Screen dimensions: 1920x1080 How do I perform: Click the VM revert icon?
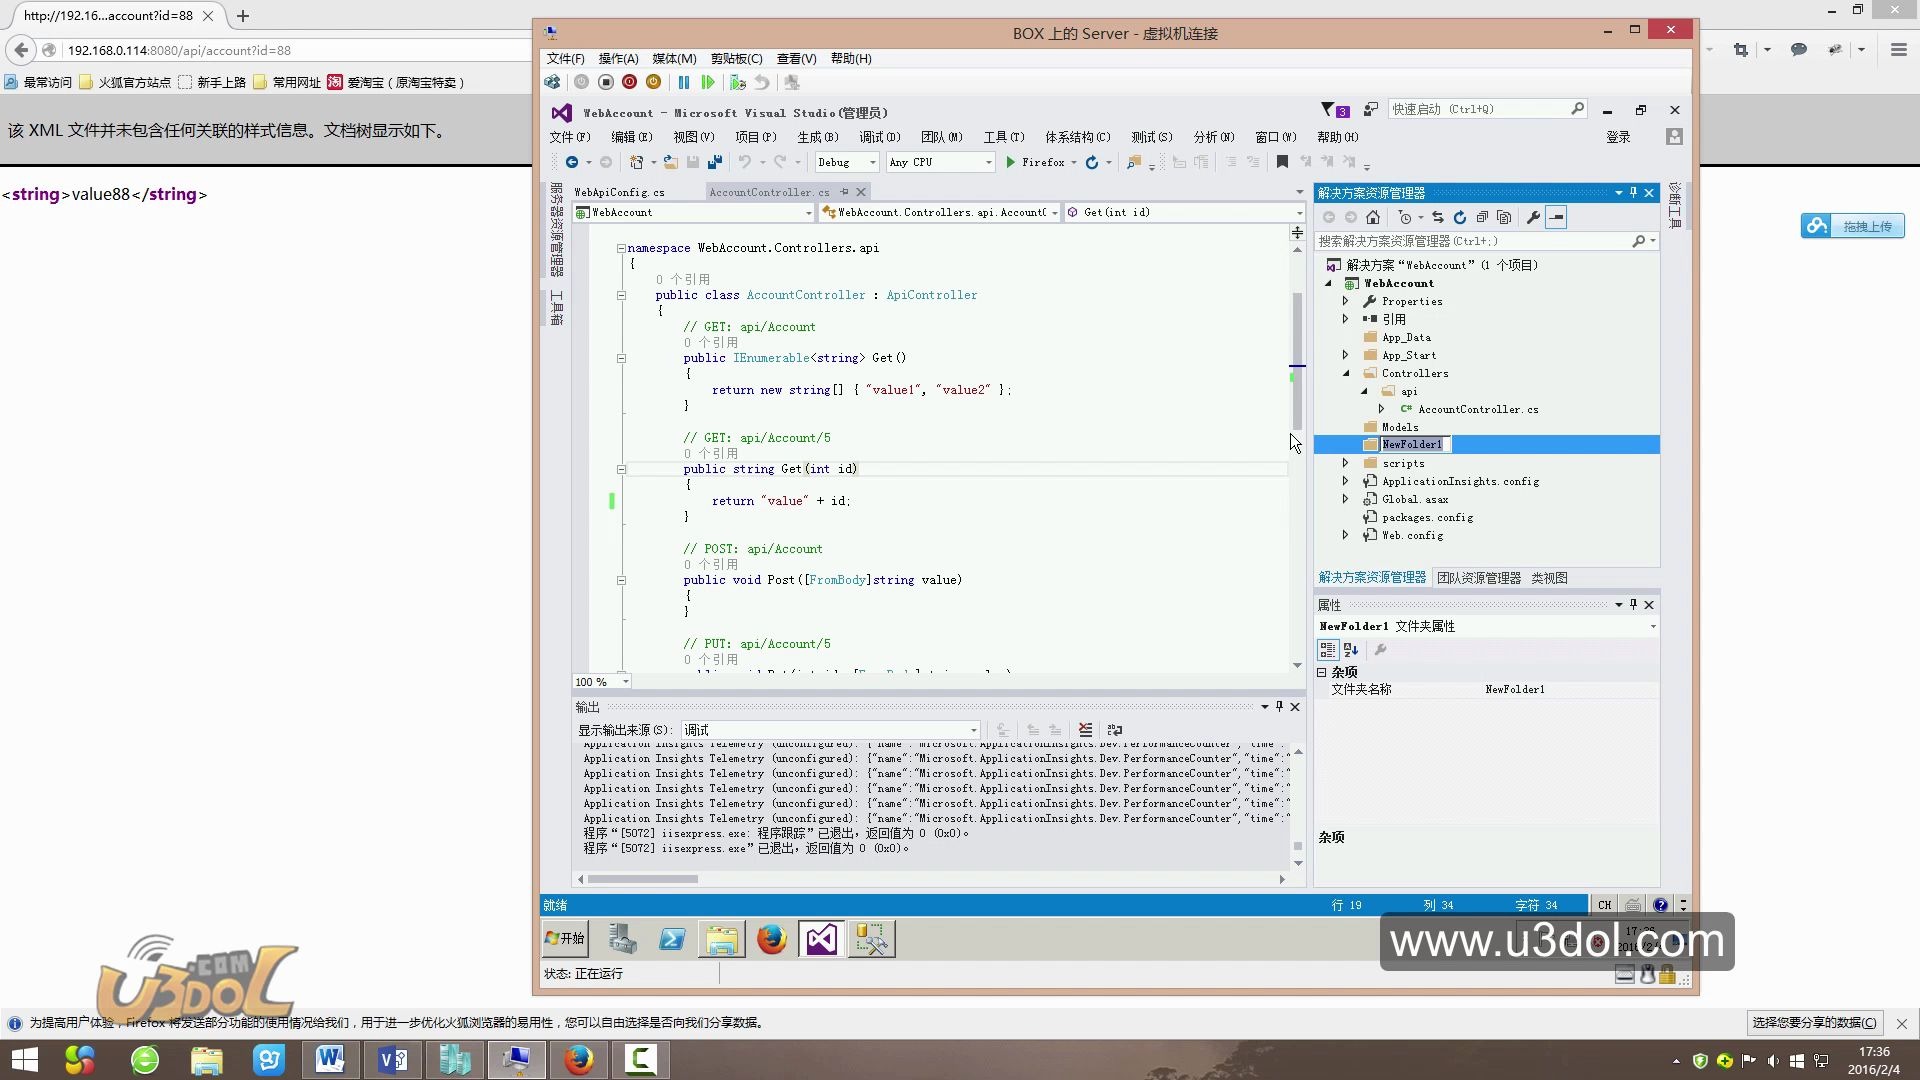tap(762, 83)
